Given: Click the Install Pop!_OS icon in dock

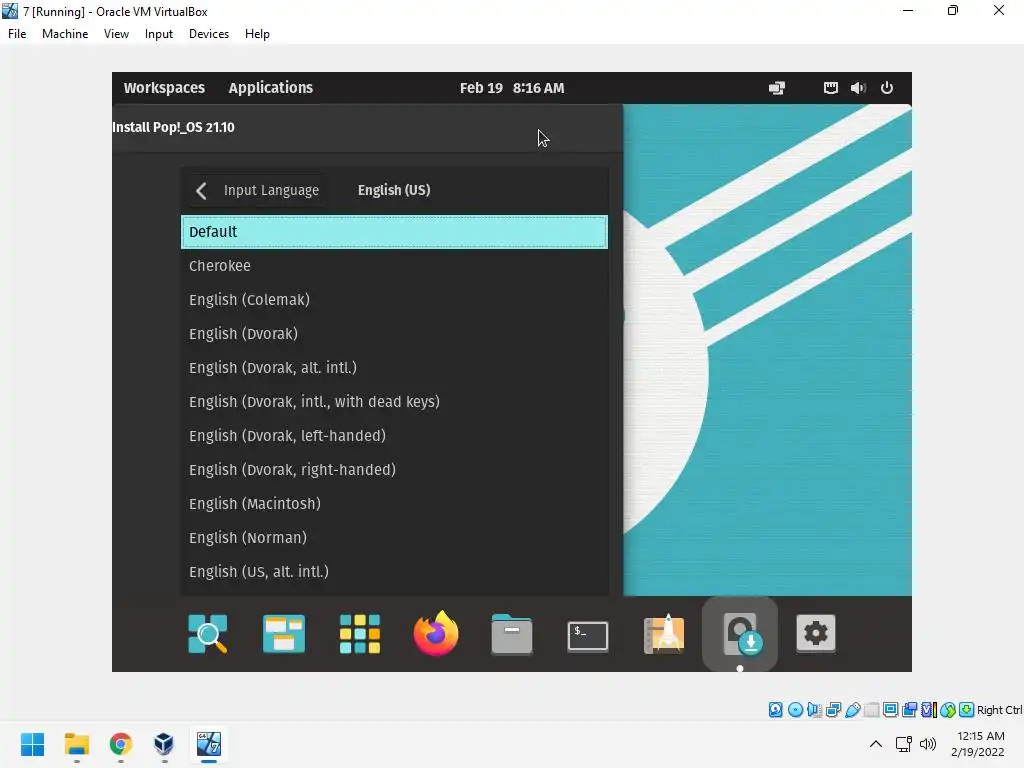Looking at the screenshot, I should [x=740, y=633].
